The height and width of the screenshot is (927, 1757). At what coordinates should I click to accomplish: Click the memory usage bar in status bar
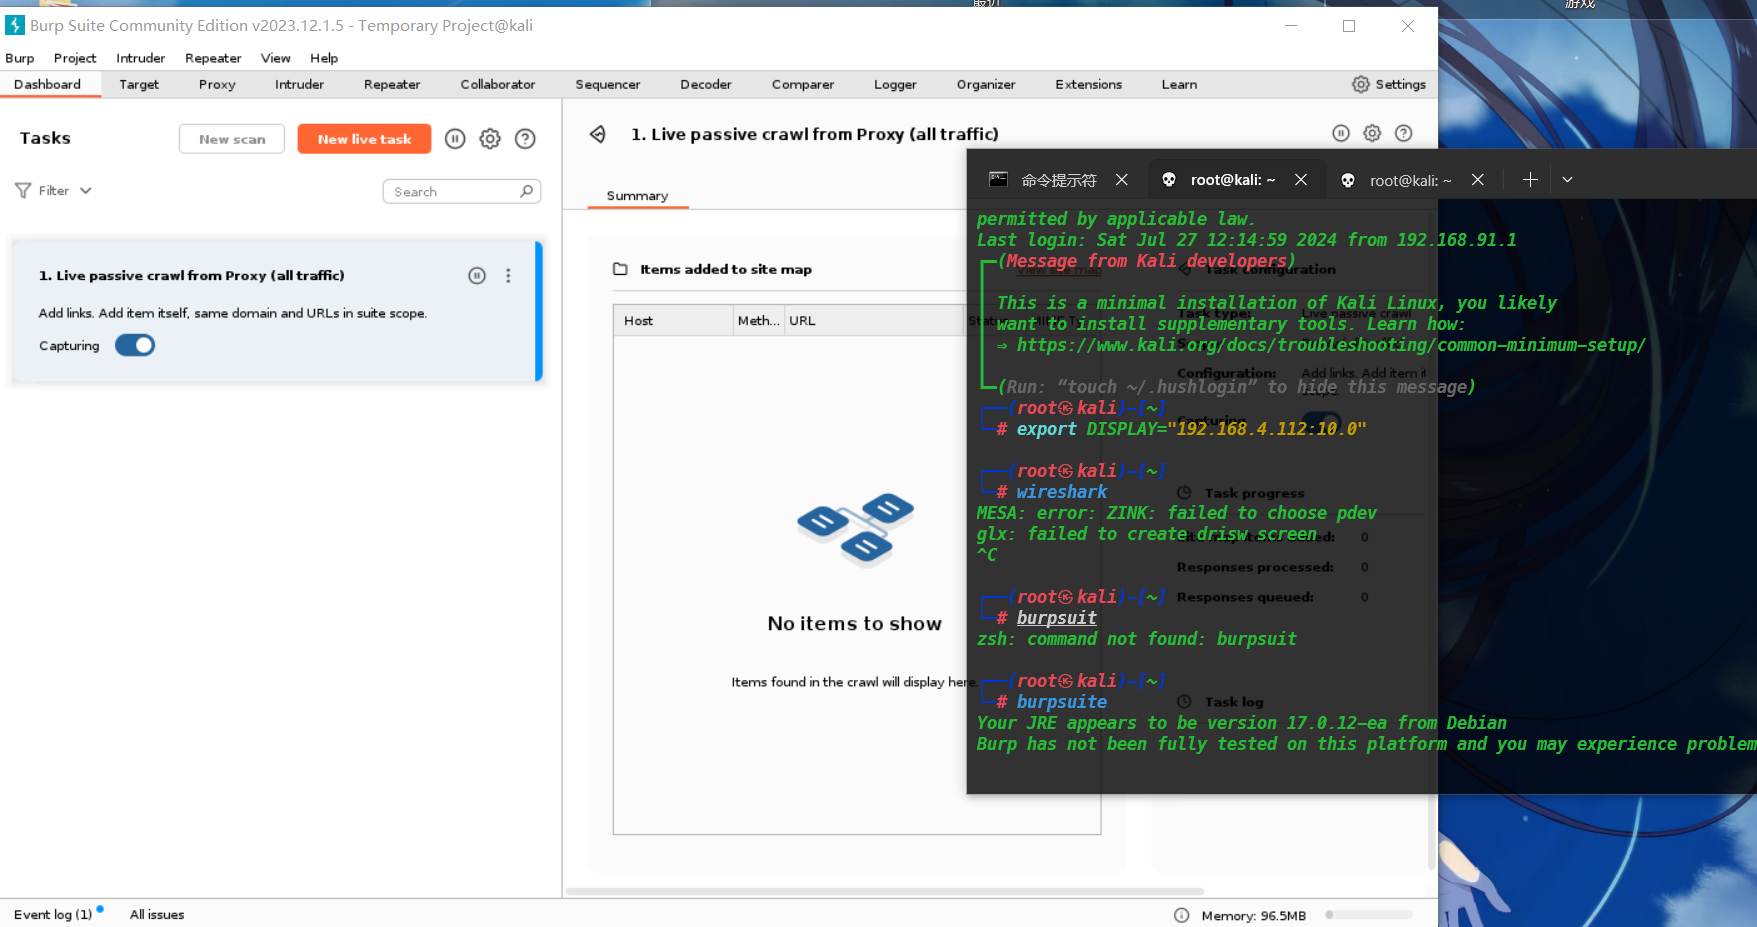point(1369,914)
